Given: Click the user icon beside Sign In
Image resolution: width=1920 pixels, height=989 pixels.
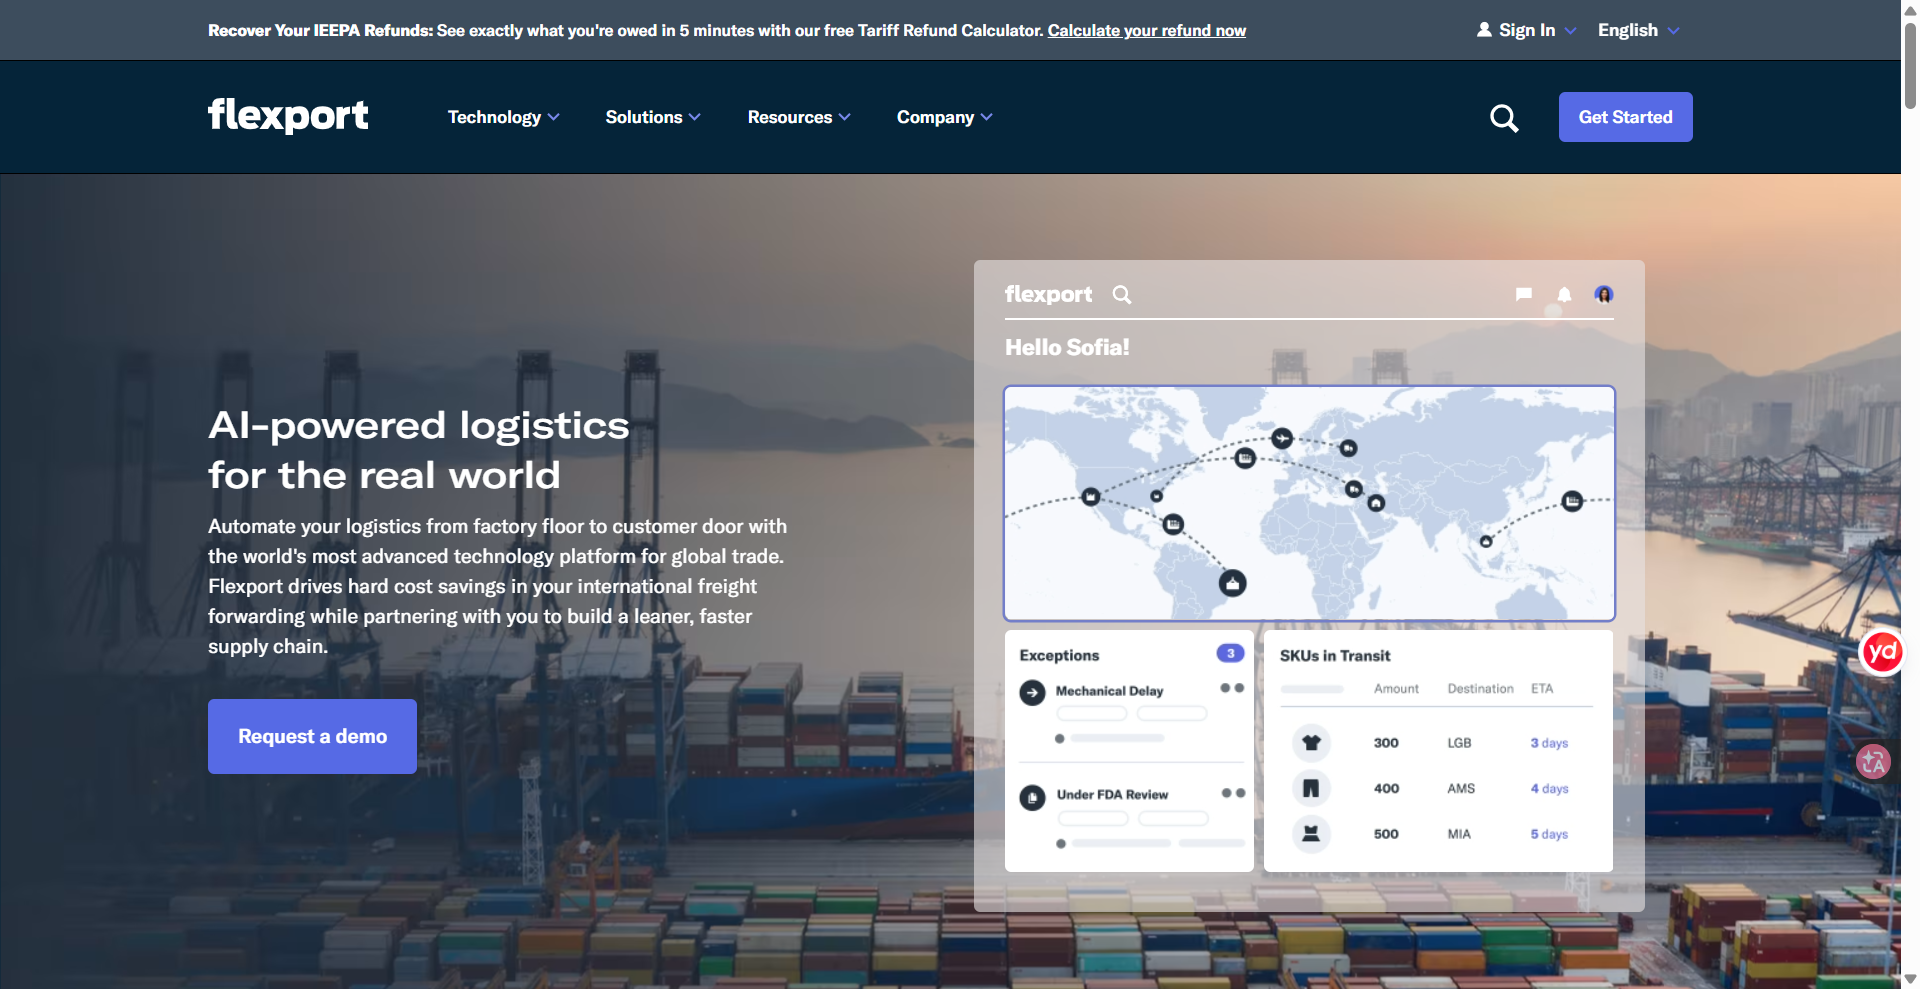Looking at the screenshot, I should [1484, 30].
